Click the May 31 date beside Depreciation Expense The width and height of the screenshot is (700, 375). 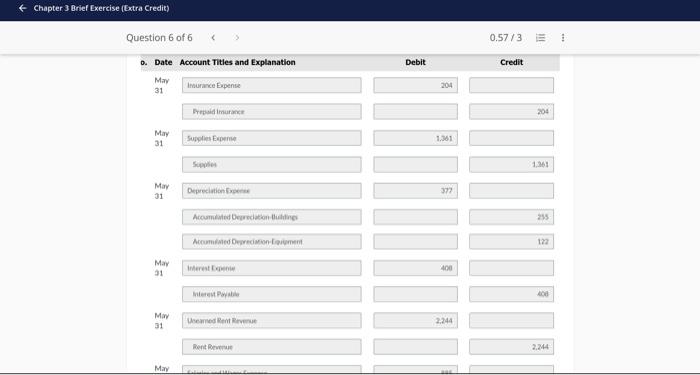(162, 191)
